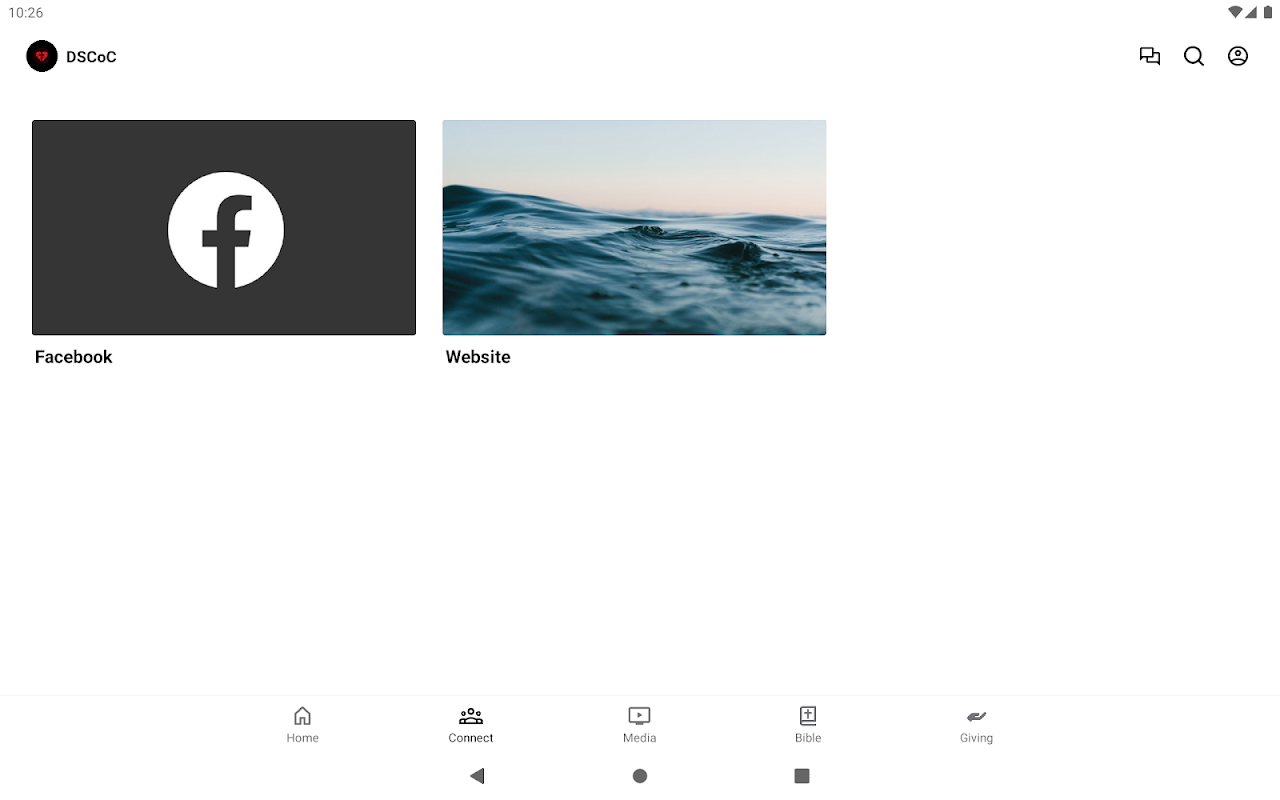
Task: Open the Website ocean image card
Action: click(x=634, y=228)
